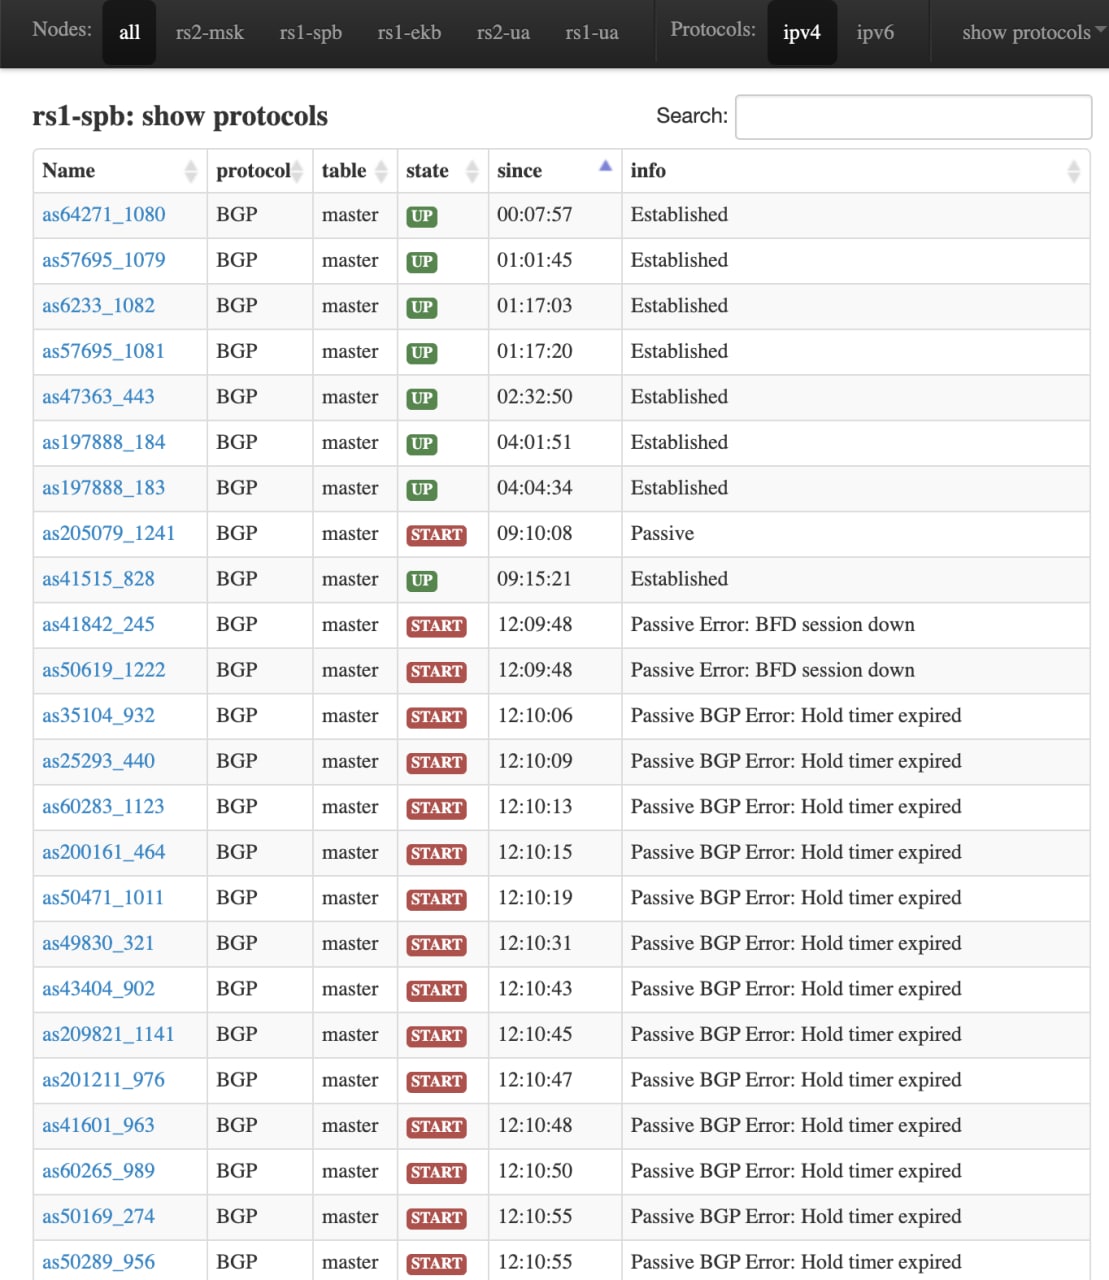Sort by info column arrows

1073,171
